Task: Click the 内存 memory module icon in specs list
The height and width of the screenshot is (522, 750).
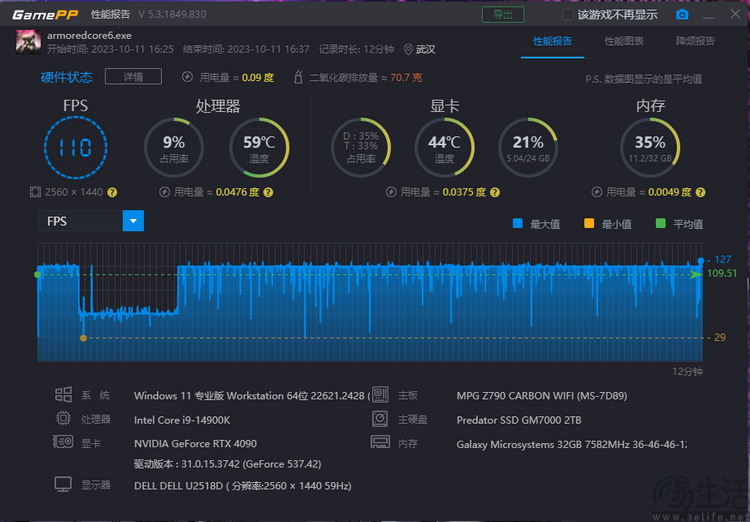Action: pyautogui.click(x=380, y=442)
